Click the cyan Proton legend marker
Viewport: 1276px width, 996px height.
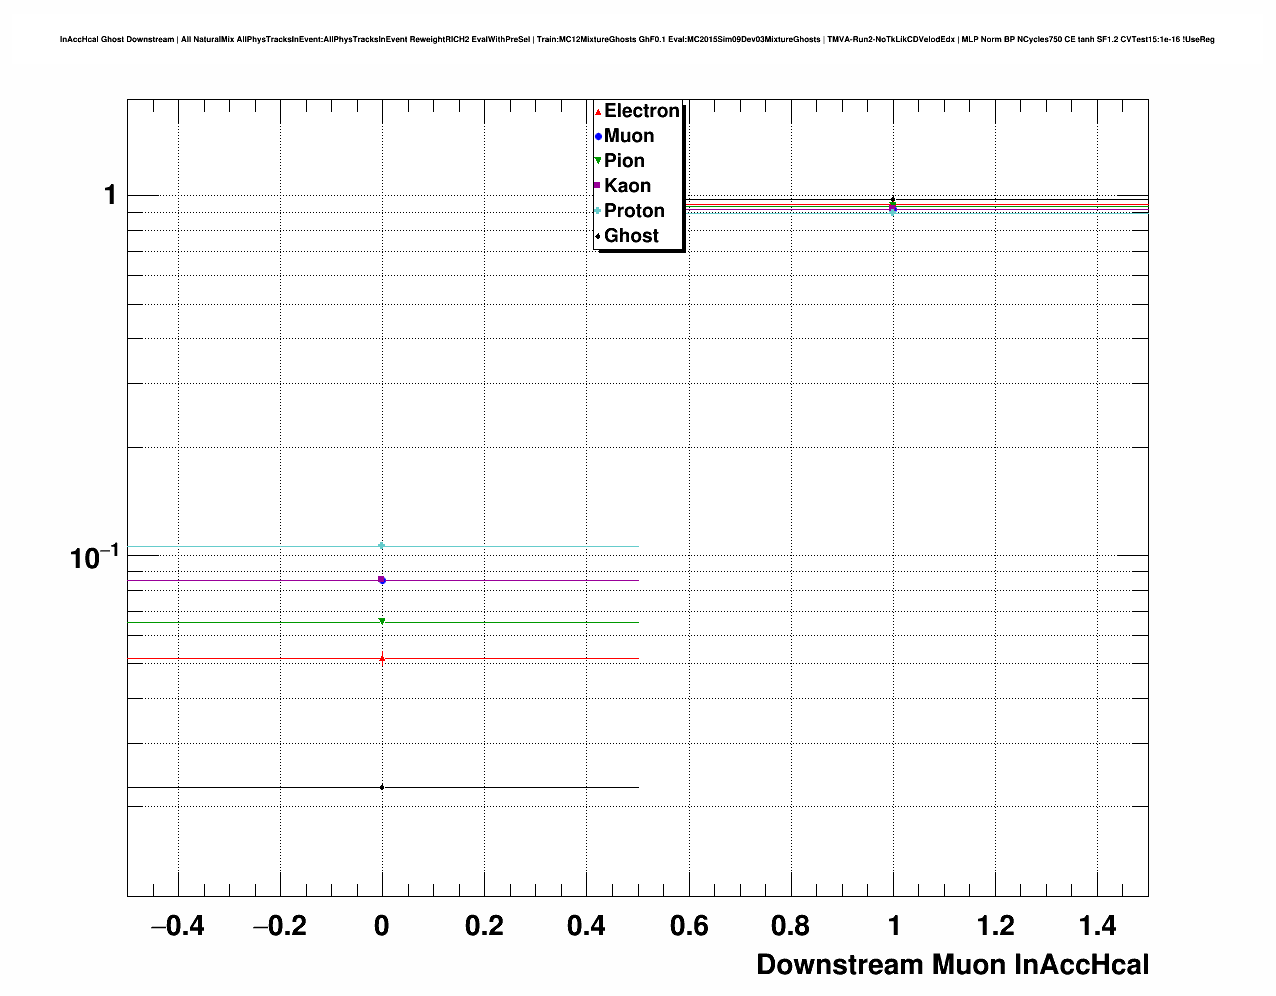[x=598, y=211]
